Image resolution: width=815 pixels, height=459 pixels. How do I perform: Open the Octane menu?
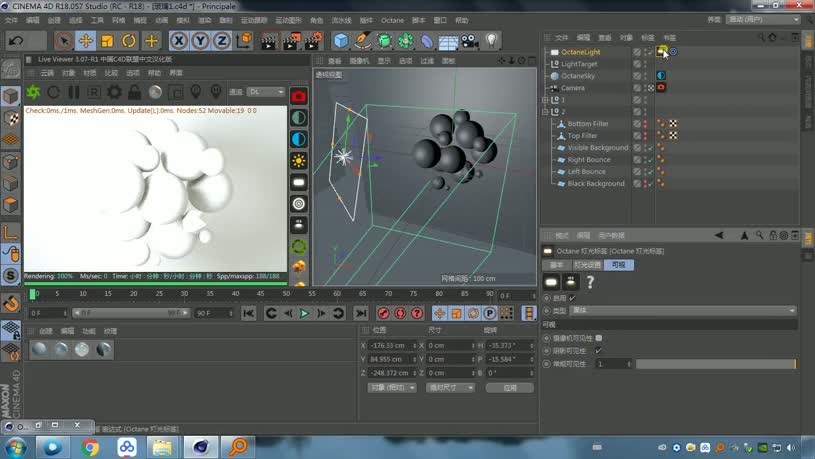(392, 20)
